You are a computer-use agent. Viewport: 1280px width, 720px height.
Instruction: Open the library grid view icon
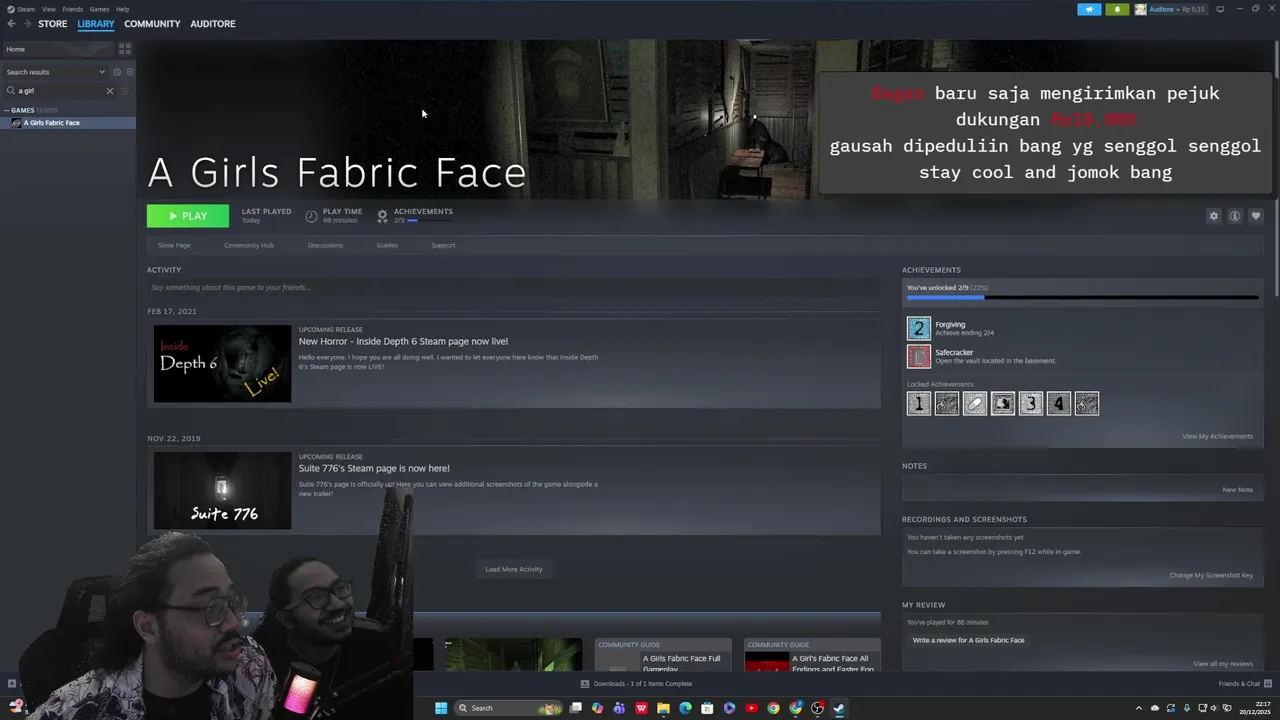(x=125, y=48)
